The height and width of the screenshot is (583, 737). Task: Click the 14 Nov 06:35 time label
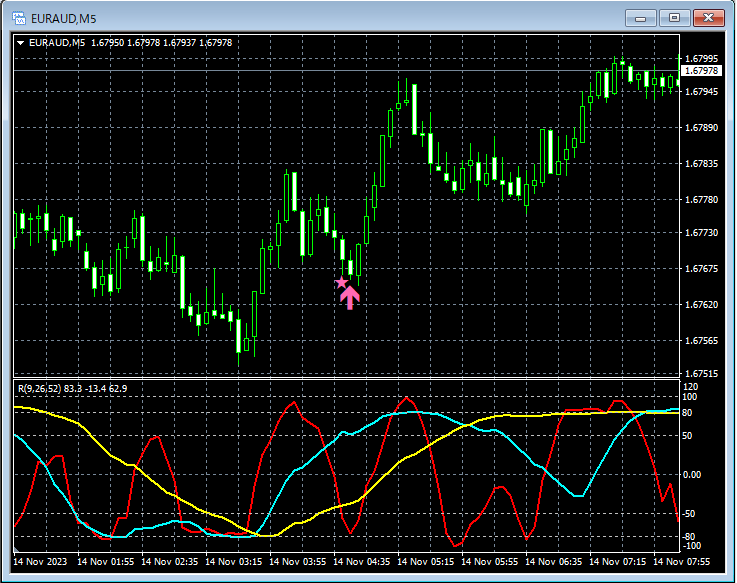(554, 561)
